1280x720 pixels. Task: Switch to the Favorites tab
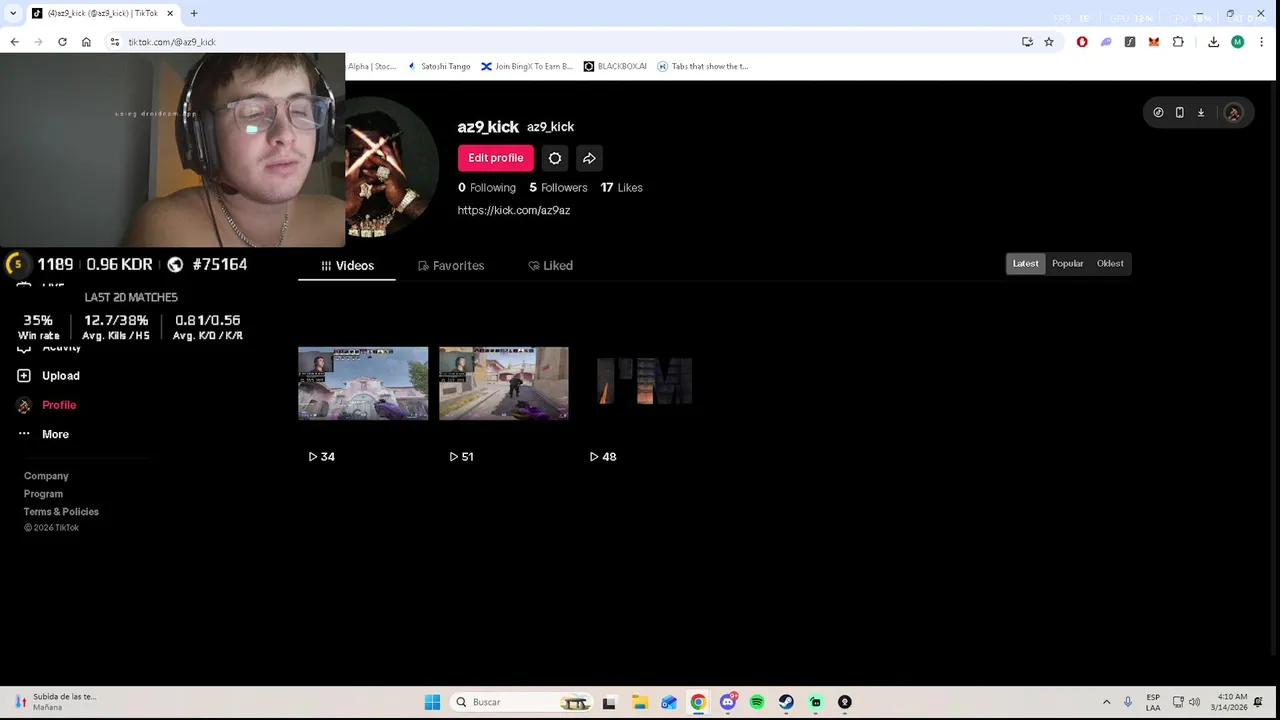point(451,265)
